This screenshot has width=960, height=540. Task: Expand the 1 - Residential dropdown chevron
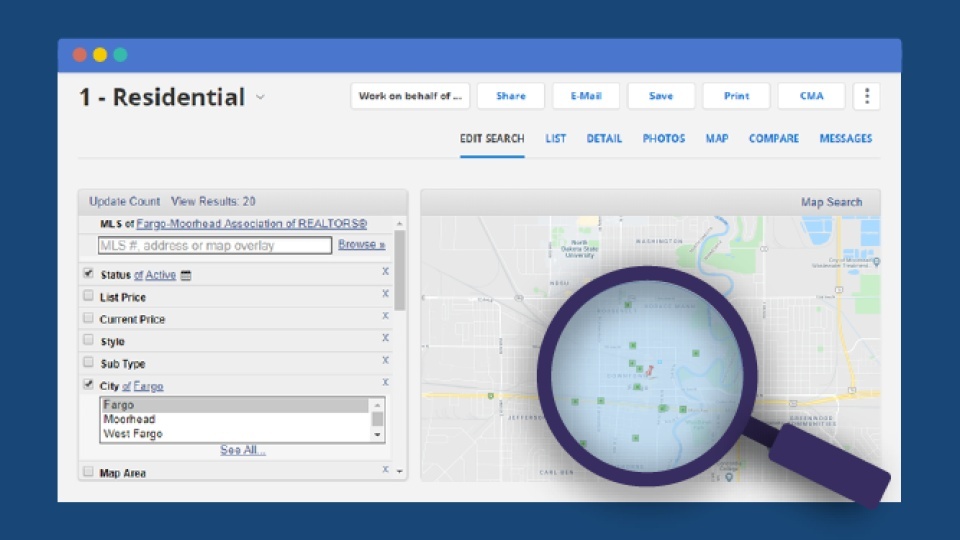[x=260, y=97]
